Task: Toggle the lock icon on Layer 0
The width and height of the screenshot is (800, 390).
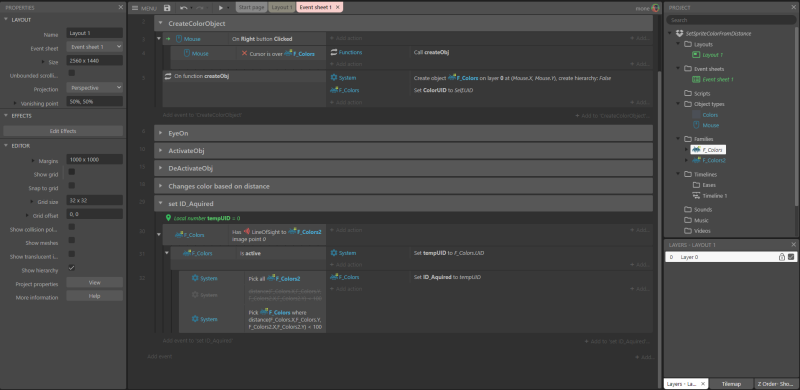Action: point(782,257)
